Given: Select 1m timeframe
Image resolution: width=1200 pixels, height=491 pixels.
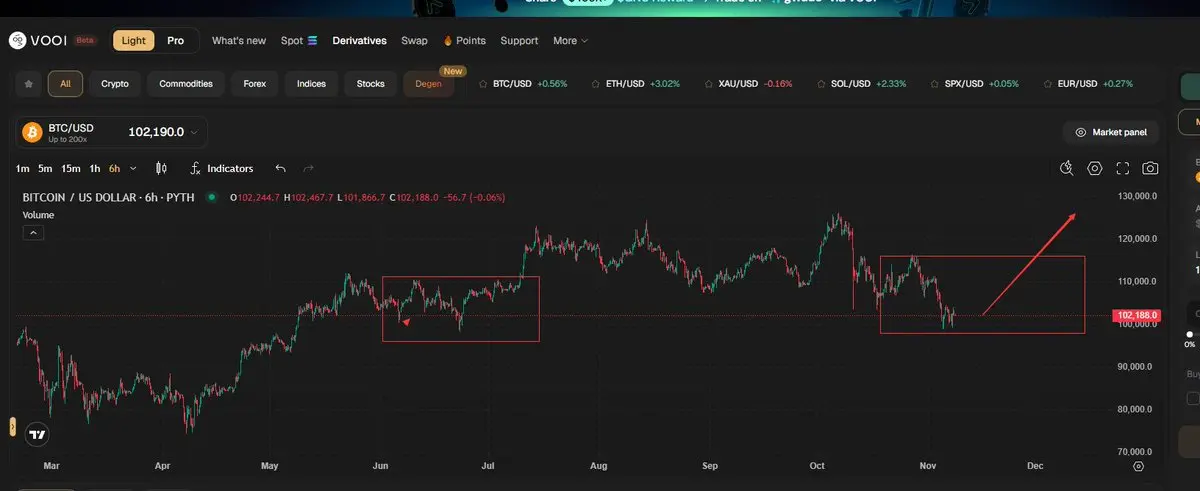Looking at the screenshot, I should click(x=22, y=168).
